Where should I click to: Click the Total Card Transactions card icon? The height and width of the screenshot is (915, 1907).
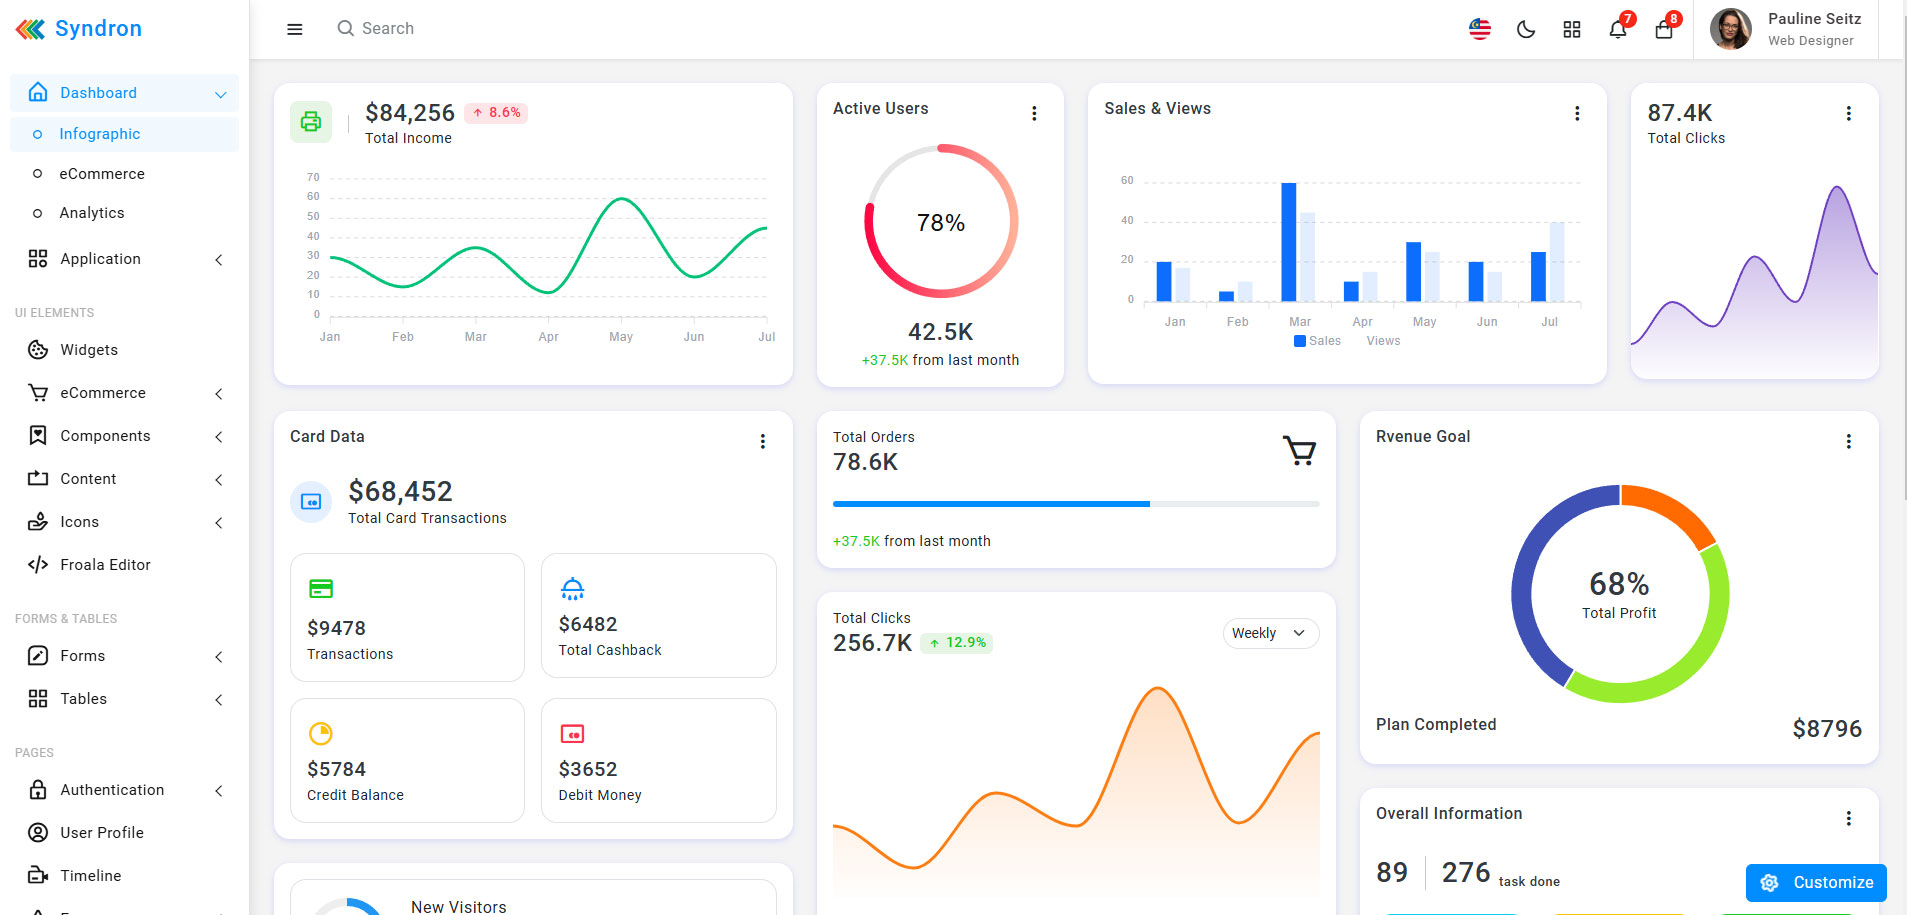pos(311,501)
